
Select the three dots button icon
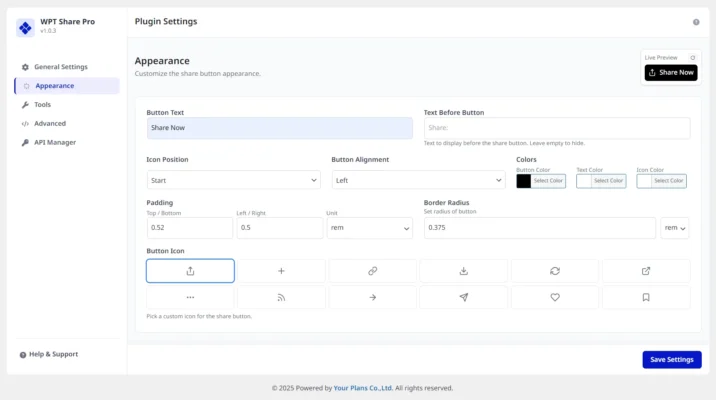pos(190,297)
